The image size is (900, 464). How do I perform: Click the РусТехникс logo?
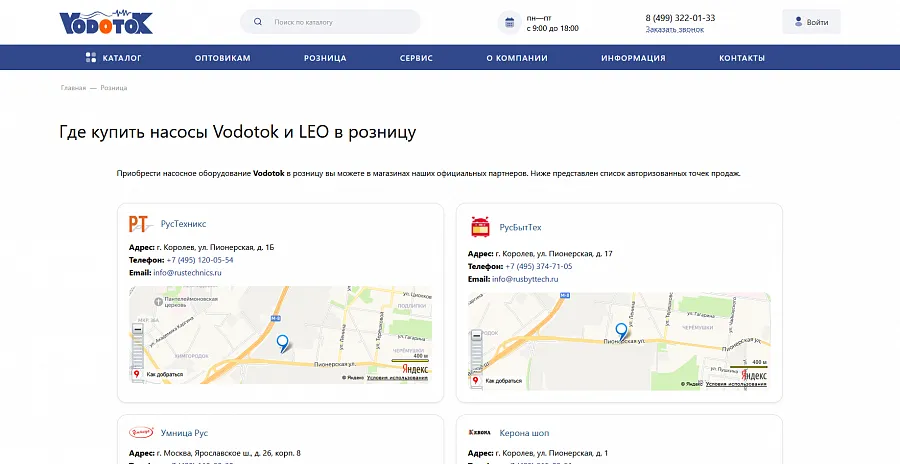click(x=141, y=224)
